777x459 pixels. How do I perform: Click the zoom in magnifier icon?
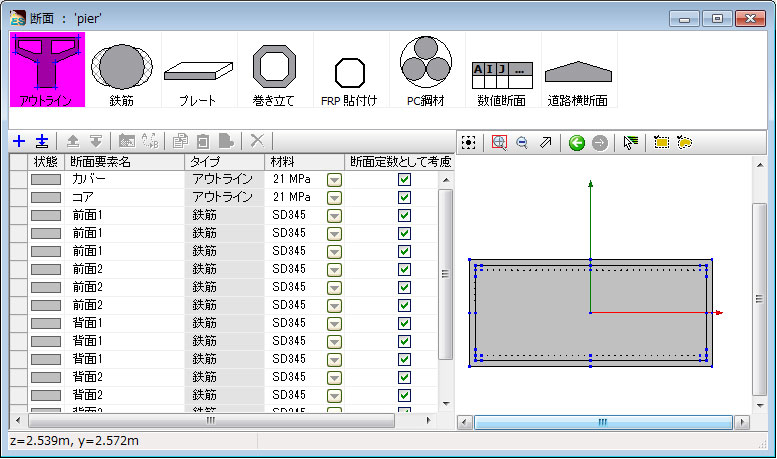[x=501, y=143]
